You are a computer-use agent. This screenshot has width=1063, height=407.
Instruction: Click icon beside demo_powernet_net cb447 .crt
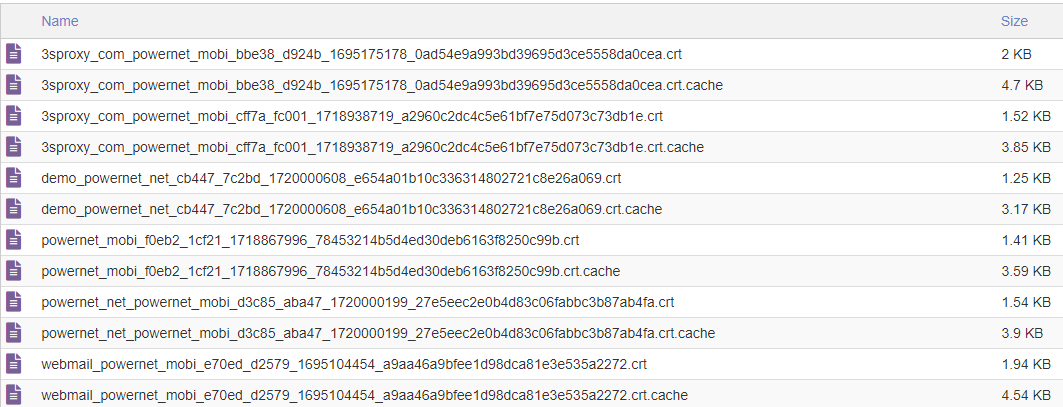pos(14,178)
